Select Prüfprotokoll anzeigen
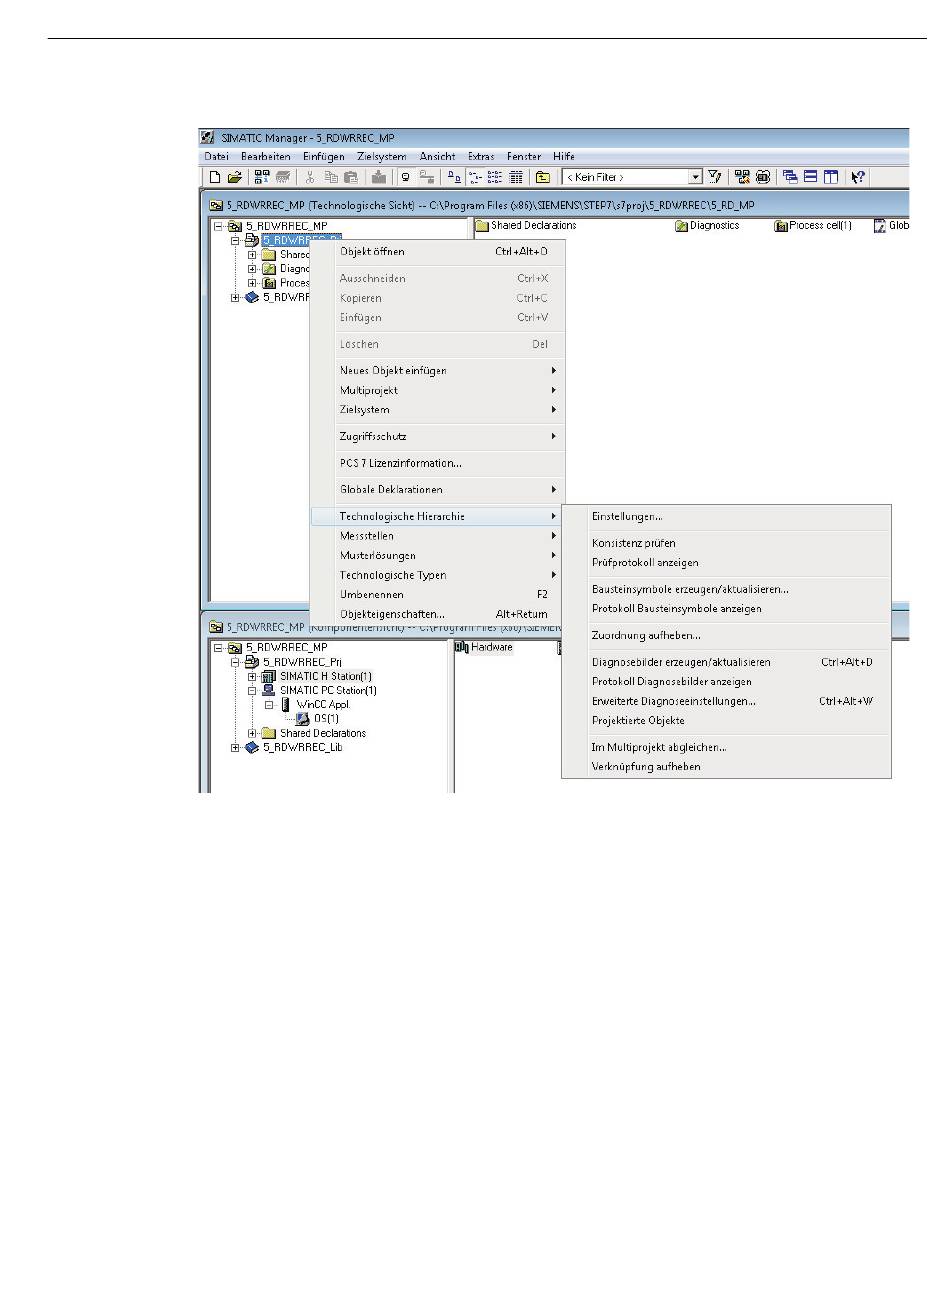950x1301 pixels. [x=726, y=563]
